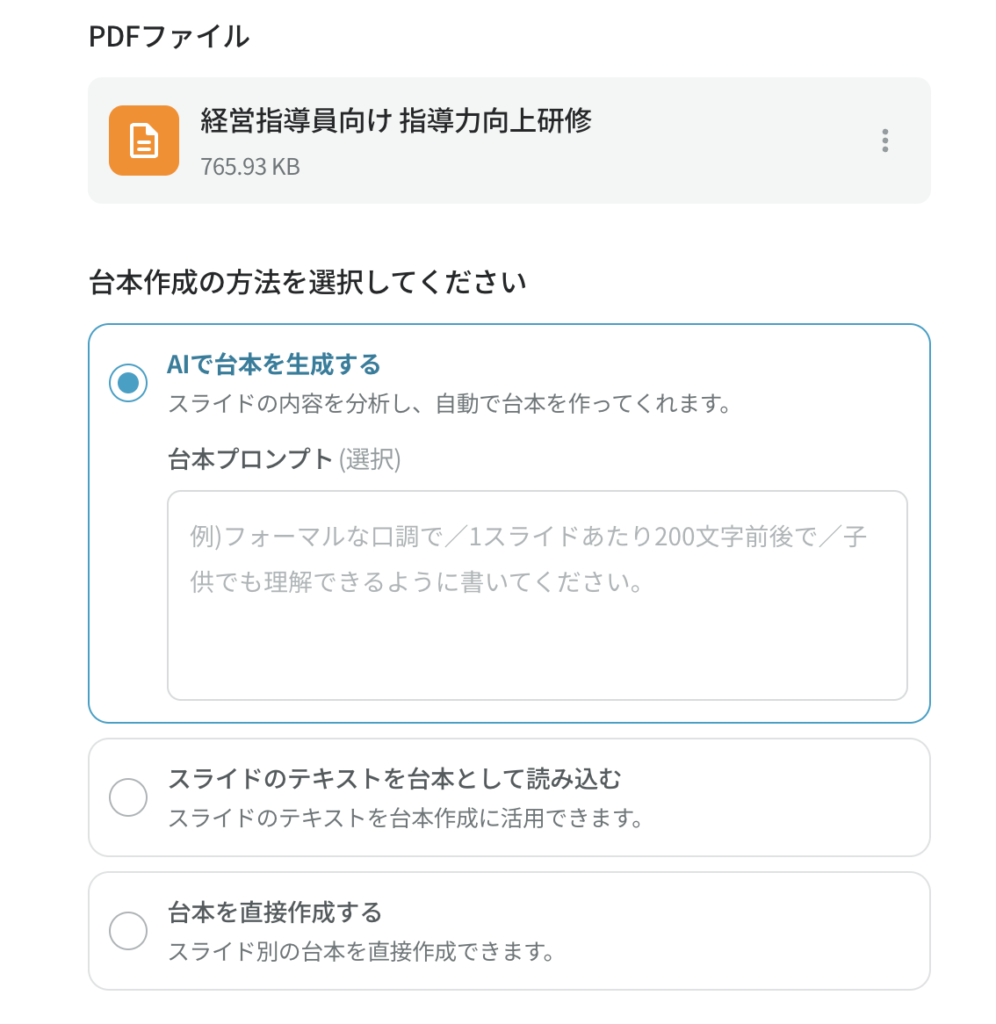This screenshot has width=996, height=1024.
Task: Click the orange PDF document icon
Action: pyautogui.click(x=144, y=141)
